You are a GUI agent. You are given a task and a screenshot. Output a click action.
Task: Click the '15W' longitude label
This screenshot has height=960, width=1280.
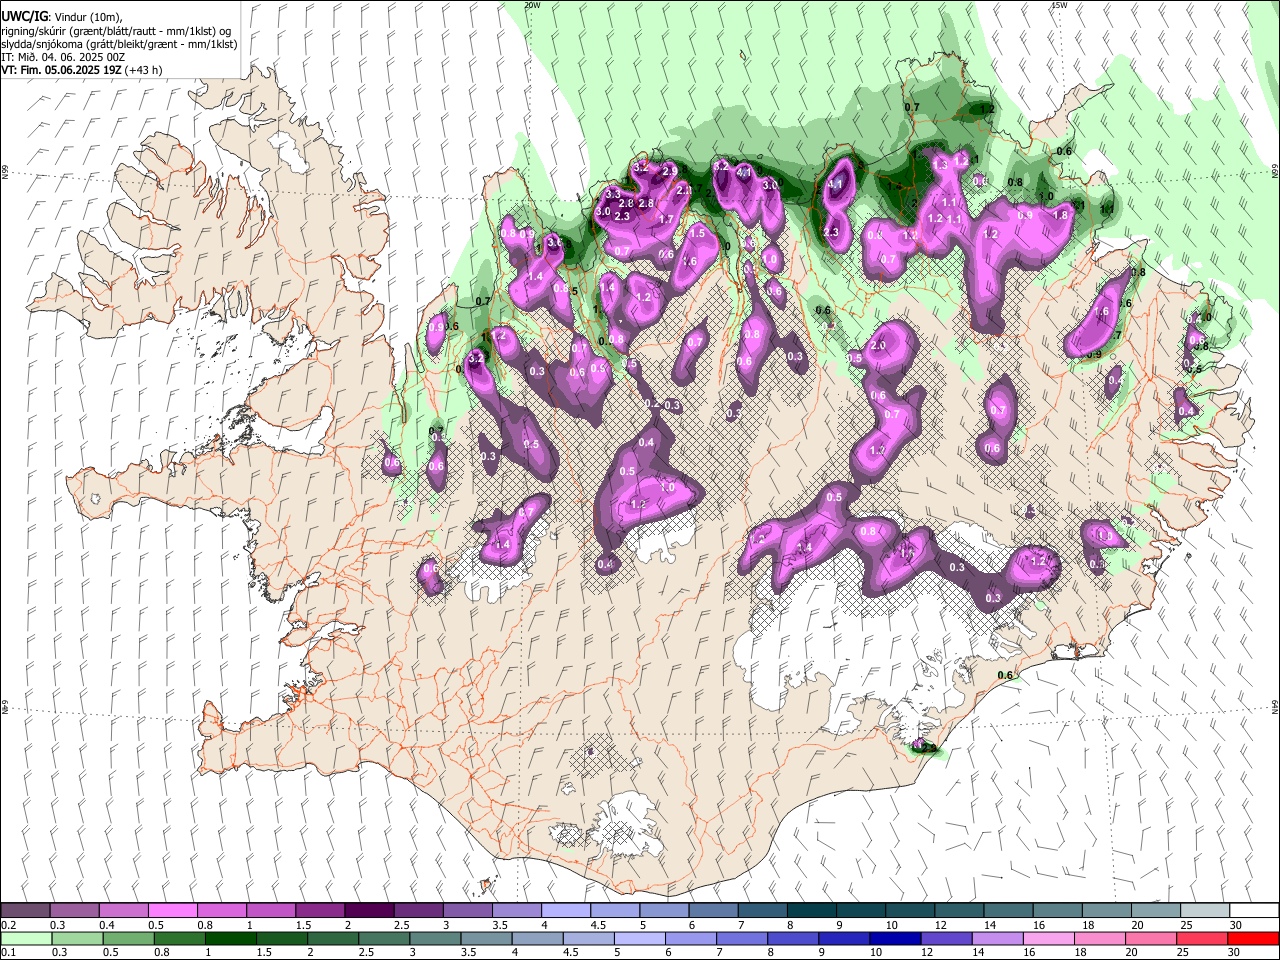click(1059, 5)
